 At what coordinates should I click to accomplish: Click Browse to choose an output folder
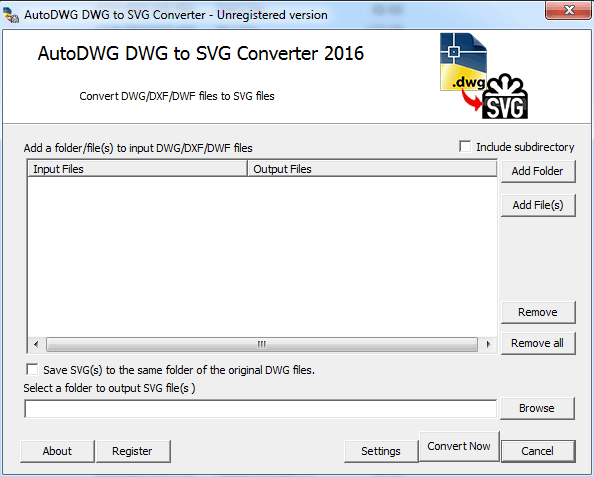coord(537,408)
